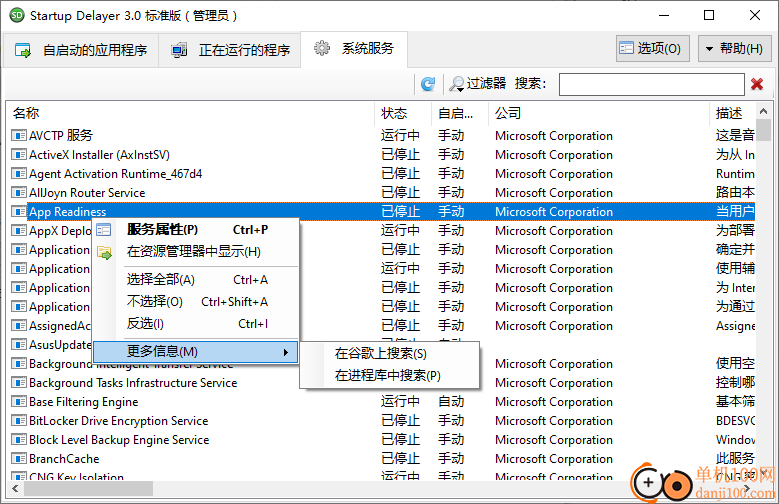This screenshot has width=779, height=504.
Task: Sort by 状态 column header
Action: pyautogui.click(x=403, y=113)
